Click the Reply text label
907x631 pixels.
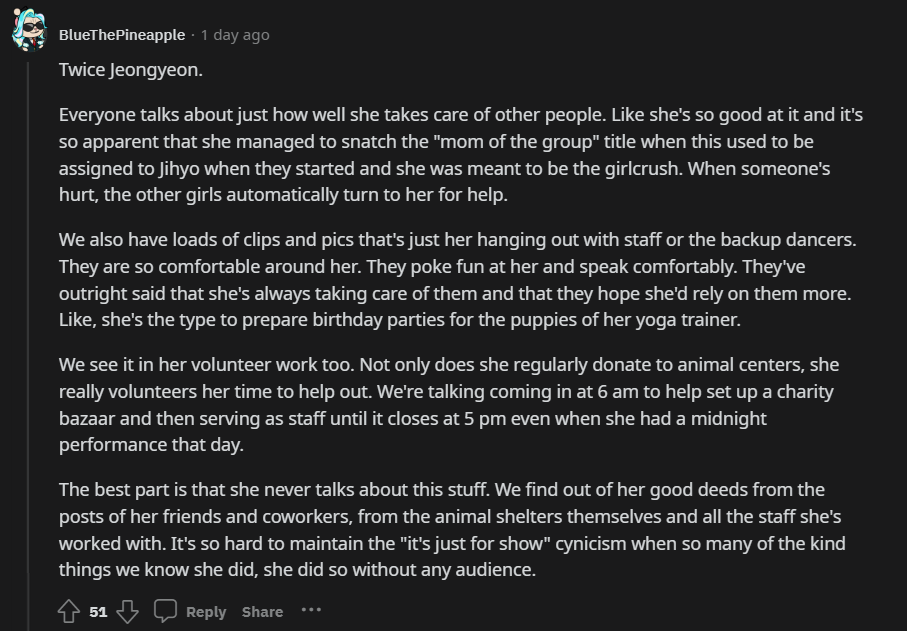(x=206, y=612)
